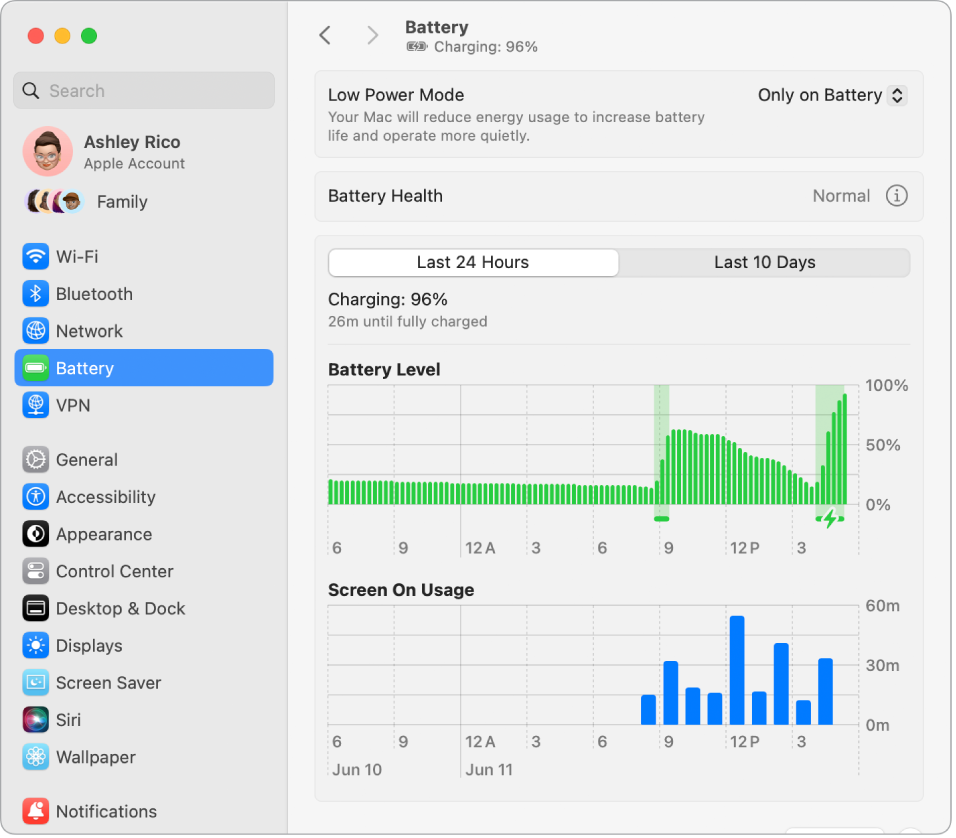The height and width of the screenshot is (838, 956).
Task: Select the Wi-Fi settings icon
Action: pos(36,256)
